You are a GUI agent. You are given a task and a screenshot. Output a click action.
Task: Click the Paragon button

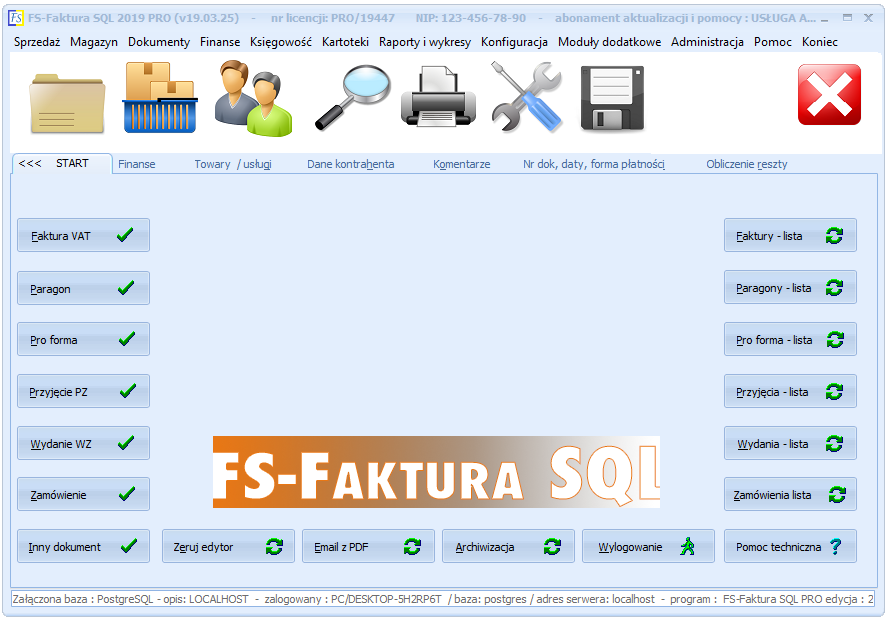click(x=84, y=288)
